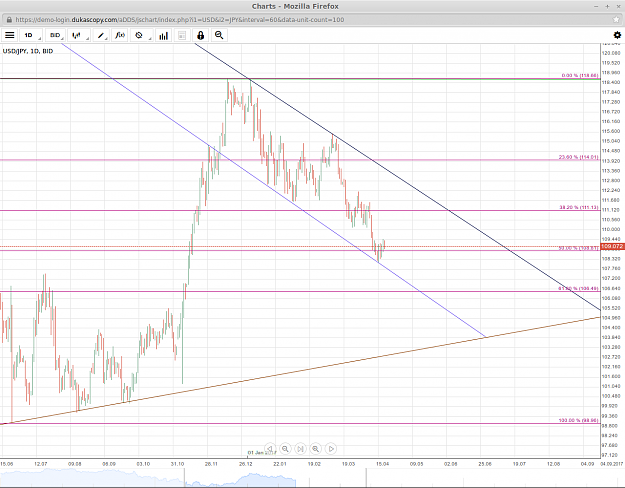Click the browser address bar URL

179,20
